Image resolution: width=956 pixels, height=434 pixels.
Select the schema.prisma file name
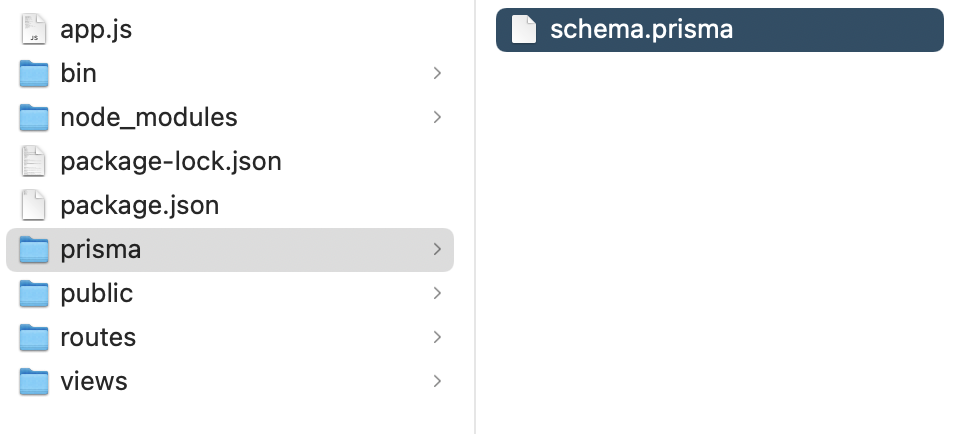click(x=641, y=30)
